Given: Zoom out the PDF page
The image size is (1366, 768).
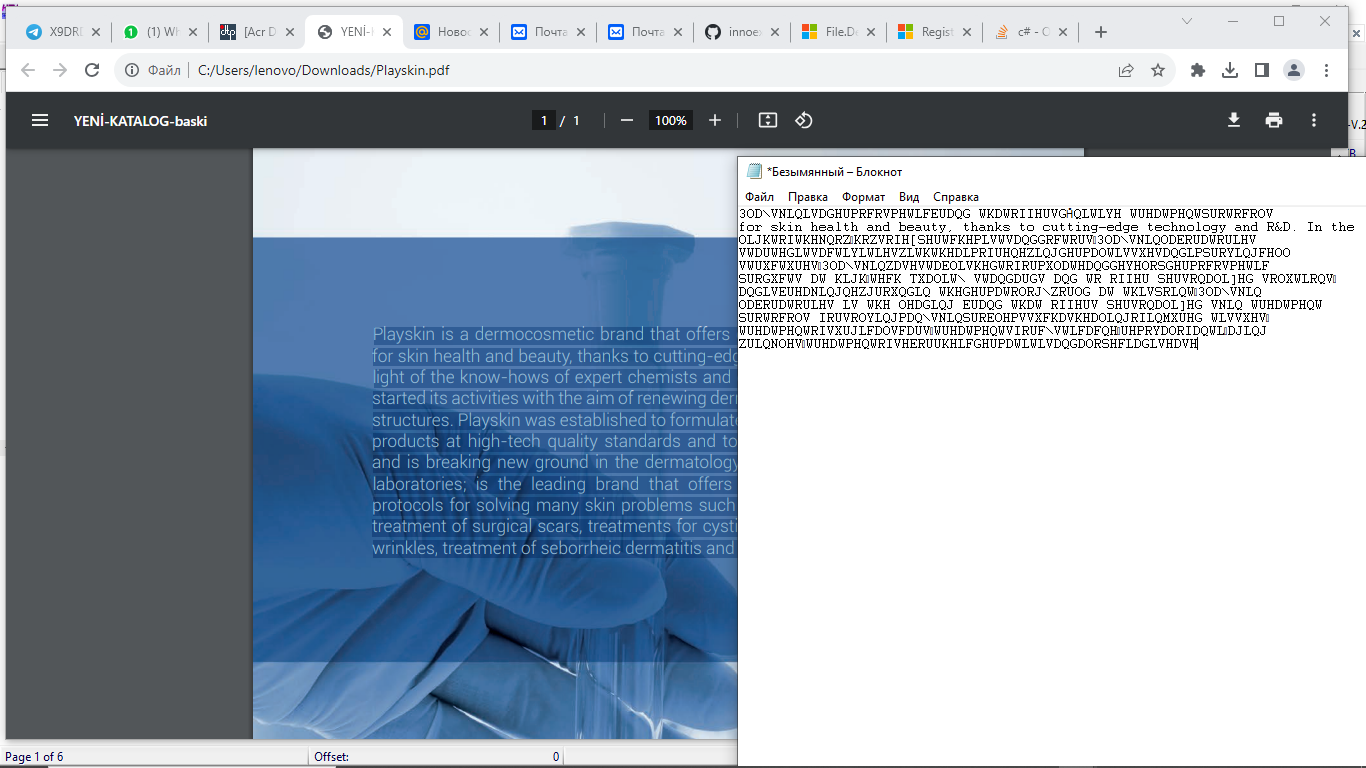Looking at the screenshot, I should (627, 120).
